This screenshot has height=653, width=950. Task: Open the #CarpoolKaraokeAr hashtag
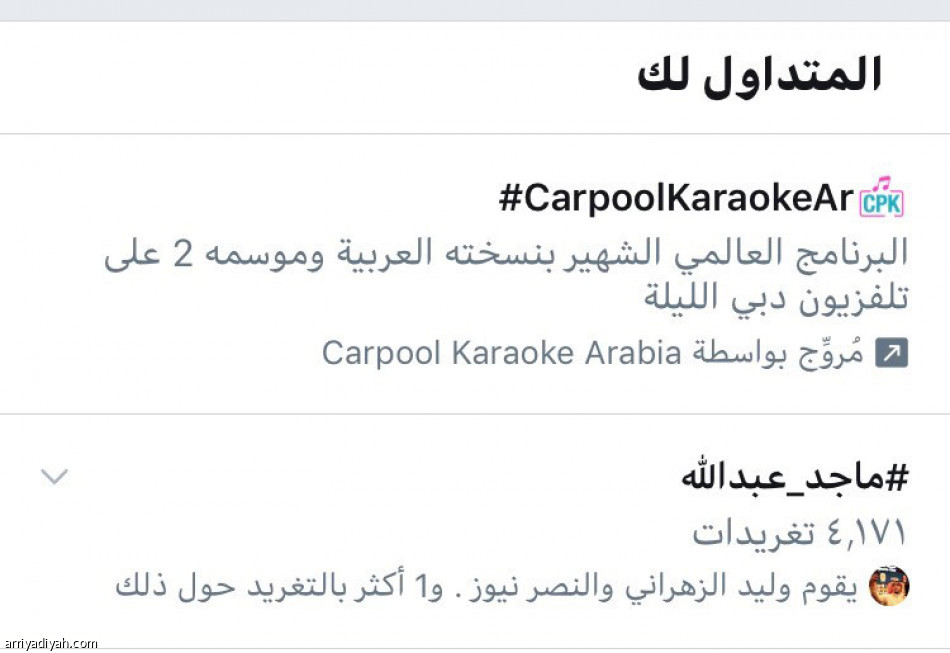(678, 199)
